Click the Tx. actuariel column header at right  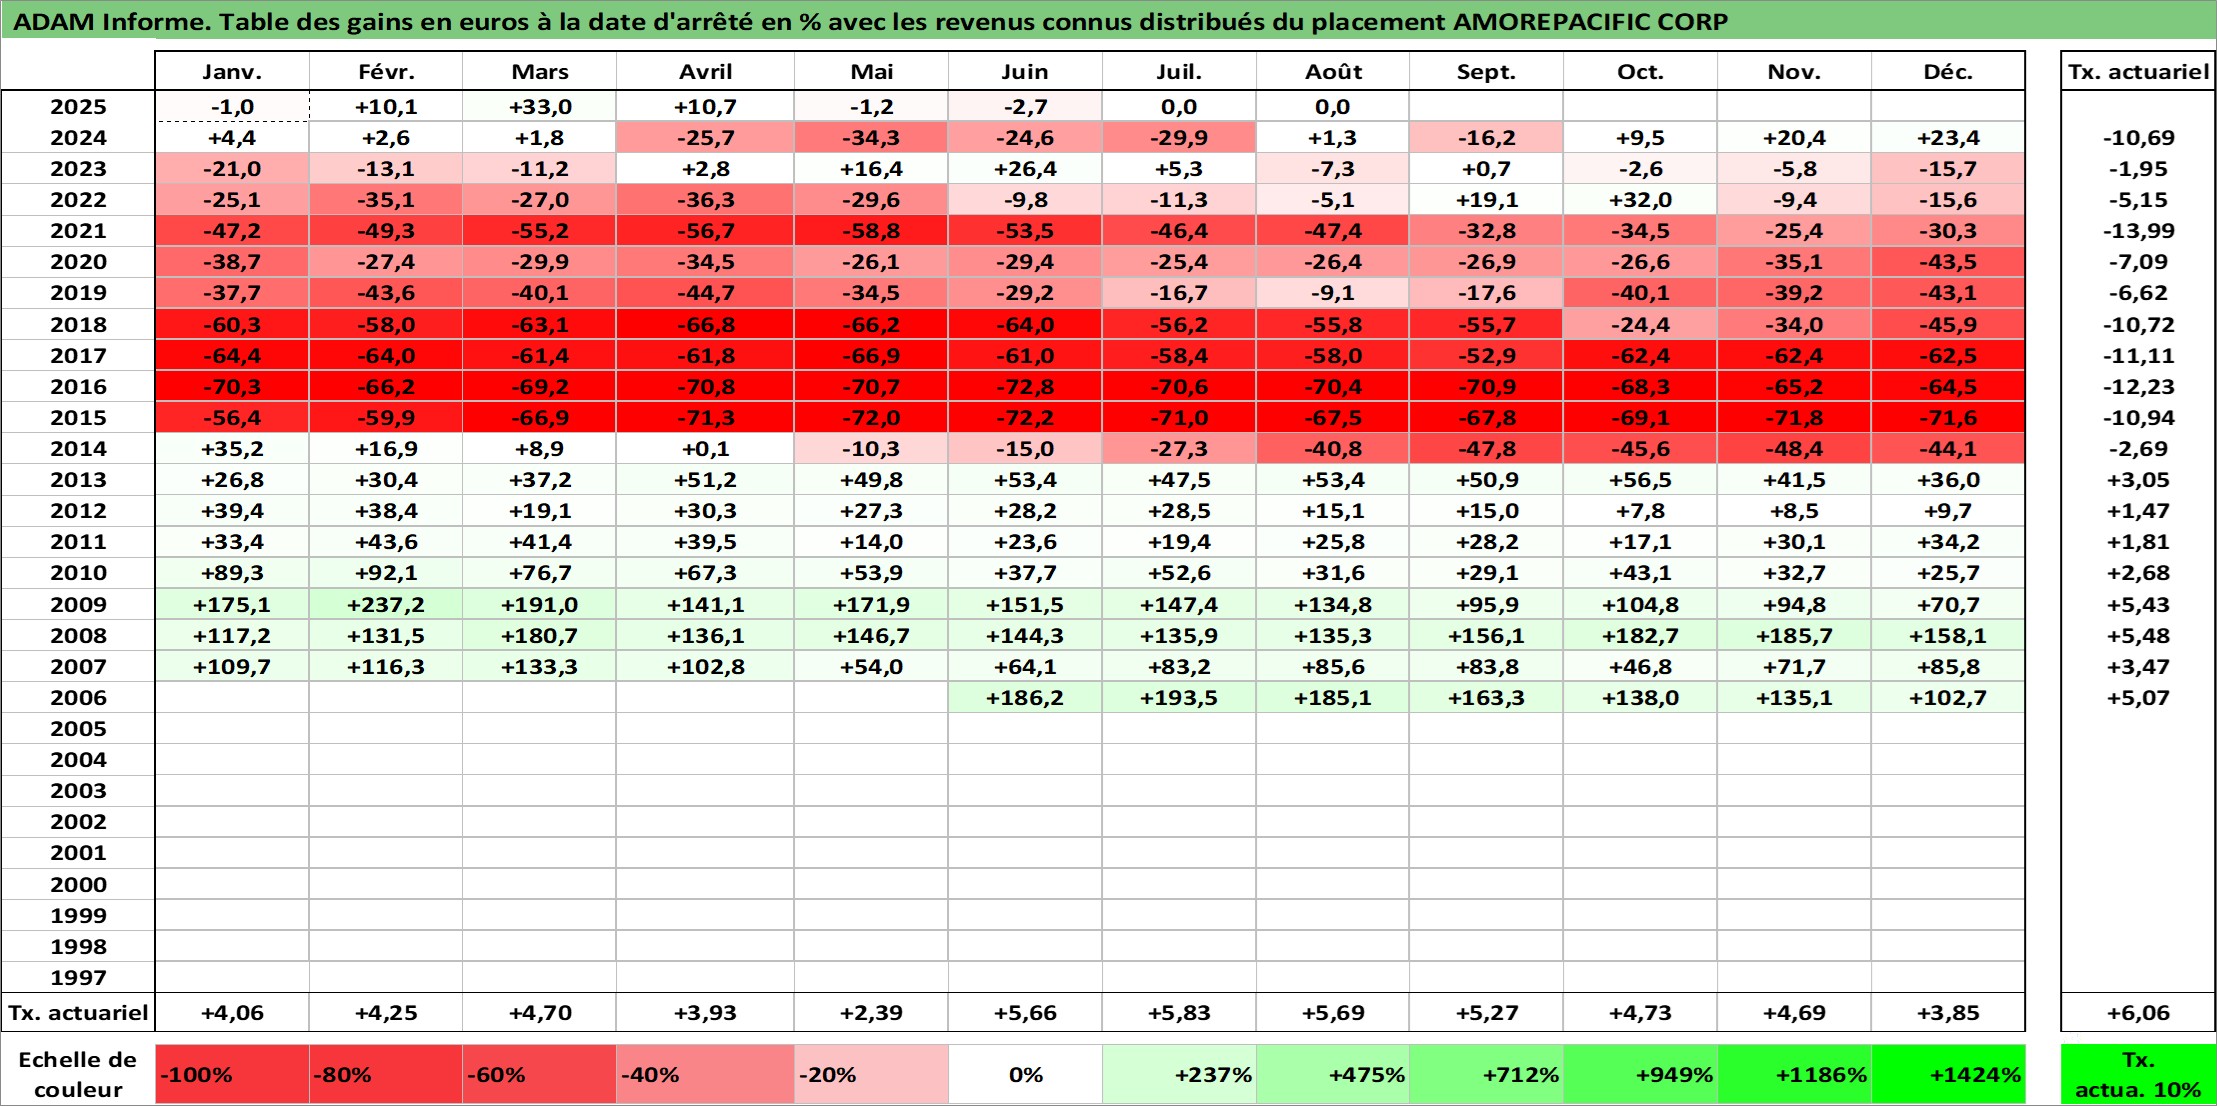pyautogui.click(x=2138, y=72)
